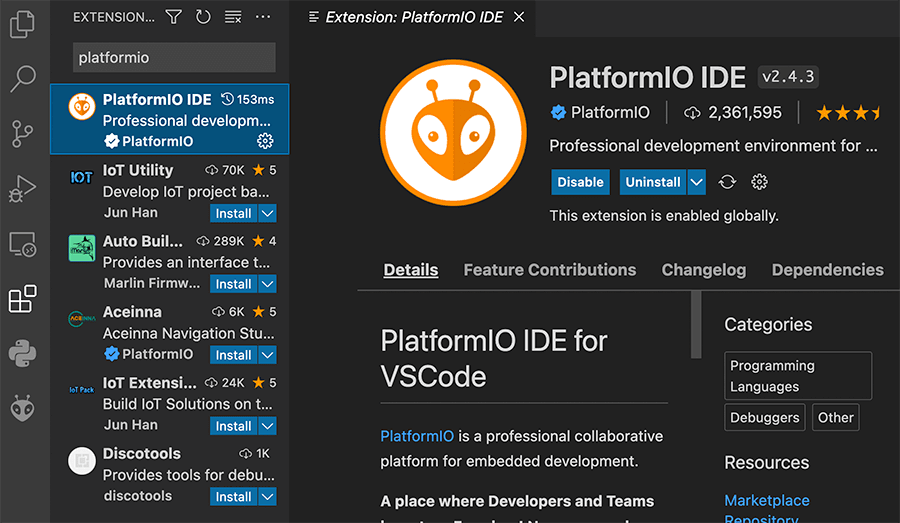Refresh the extensions list
This screenshot has height=523, width=900.
pos(203,17)
